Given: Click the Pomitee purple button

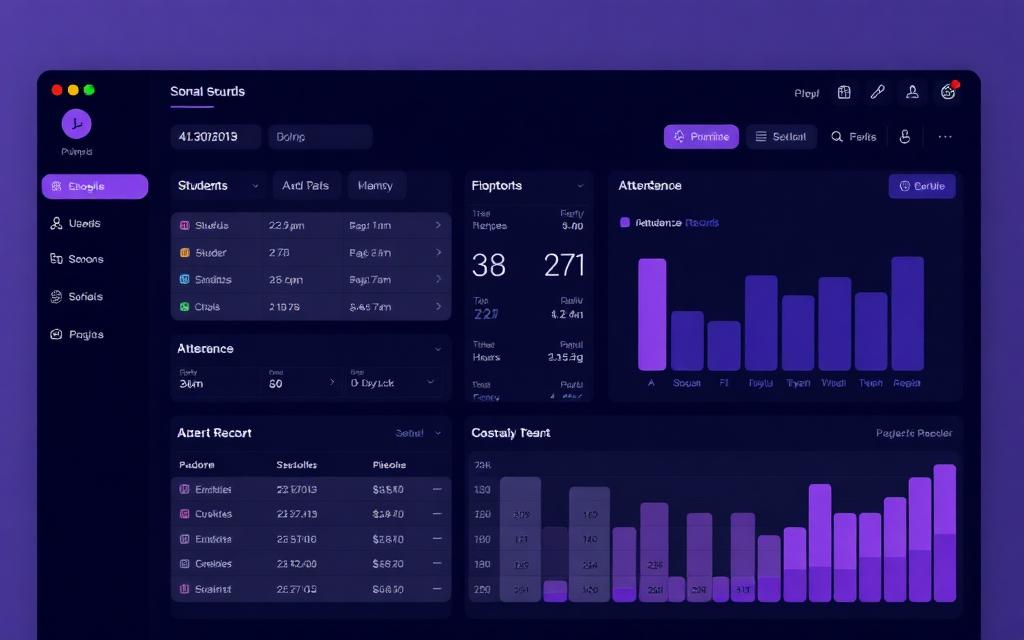Looking at the screenshot, I should tap(701, 136).
